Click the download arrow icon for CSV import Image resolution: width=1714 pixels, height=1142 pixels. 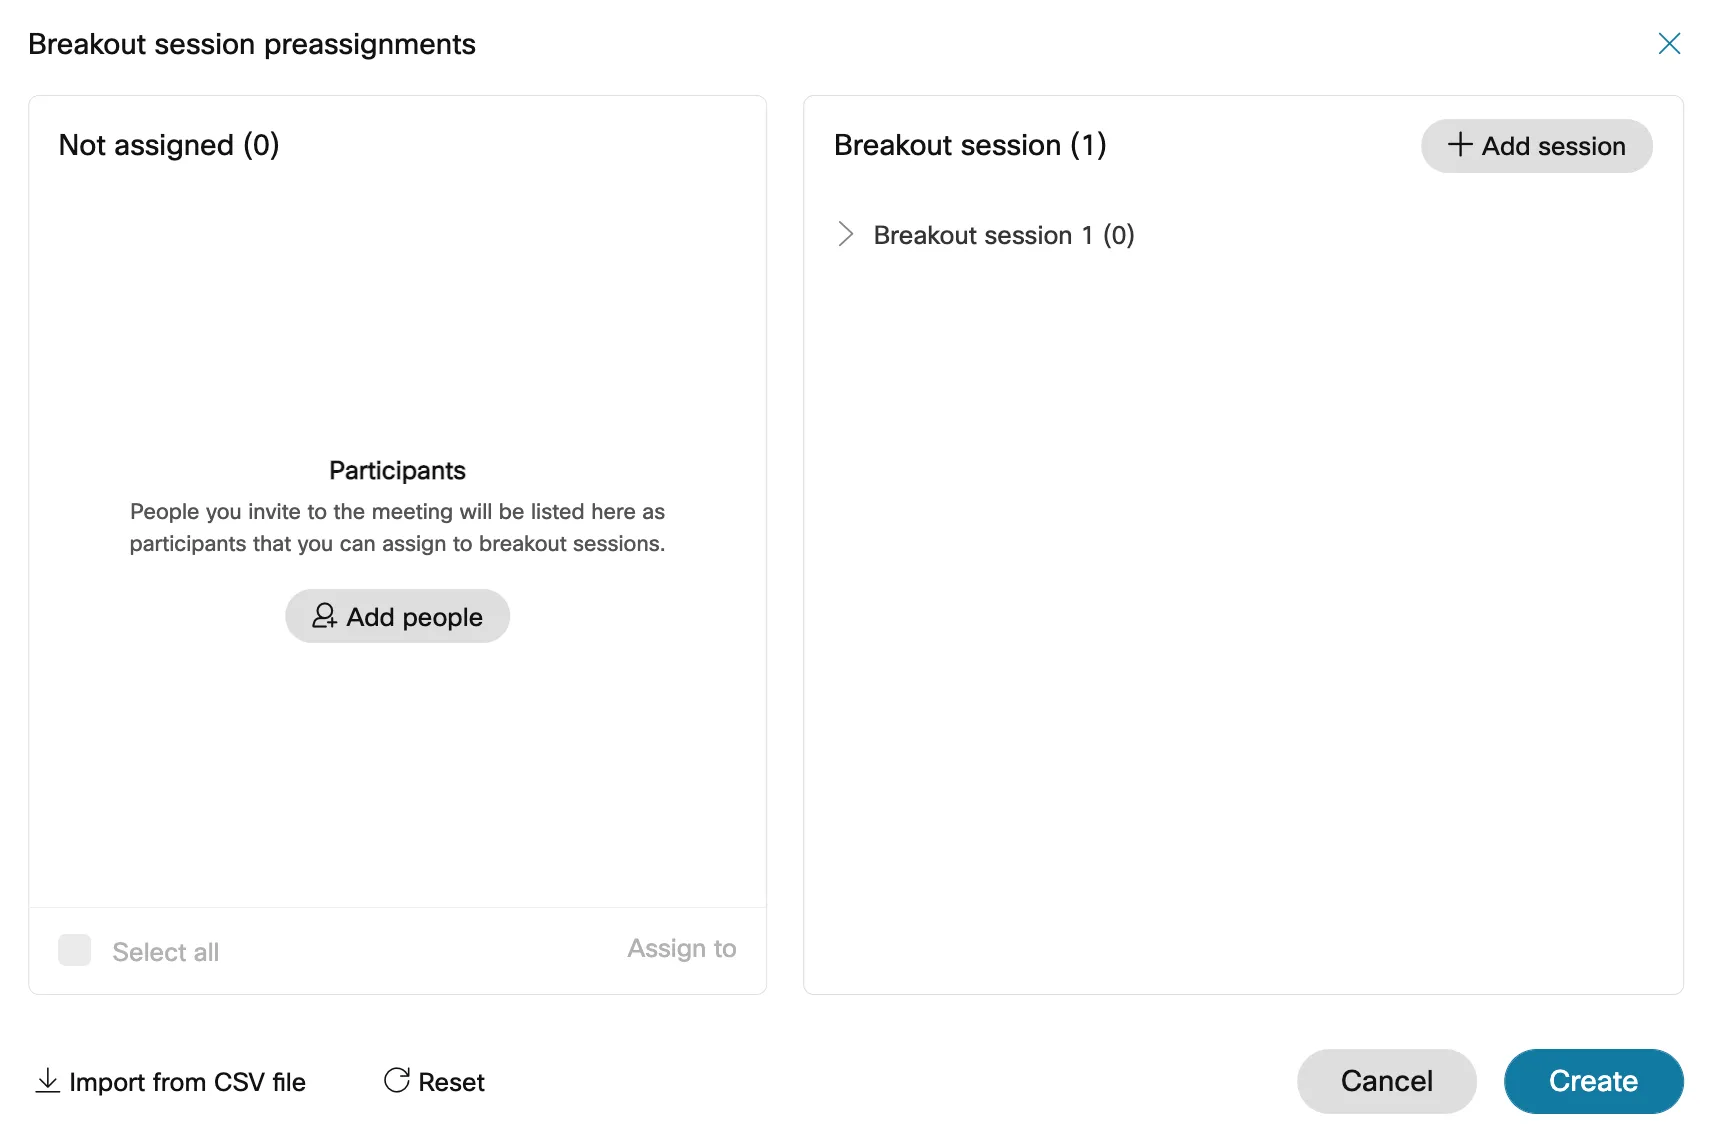[x=47, y=1081]
